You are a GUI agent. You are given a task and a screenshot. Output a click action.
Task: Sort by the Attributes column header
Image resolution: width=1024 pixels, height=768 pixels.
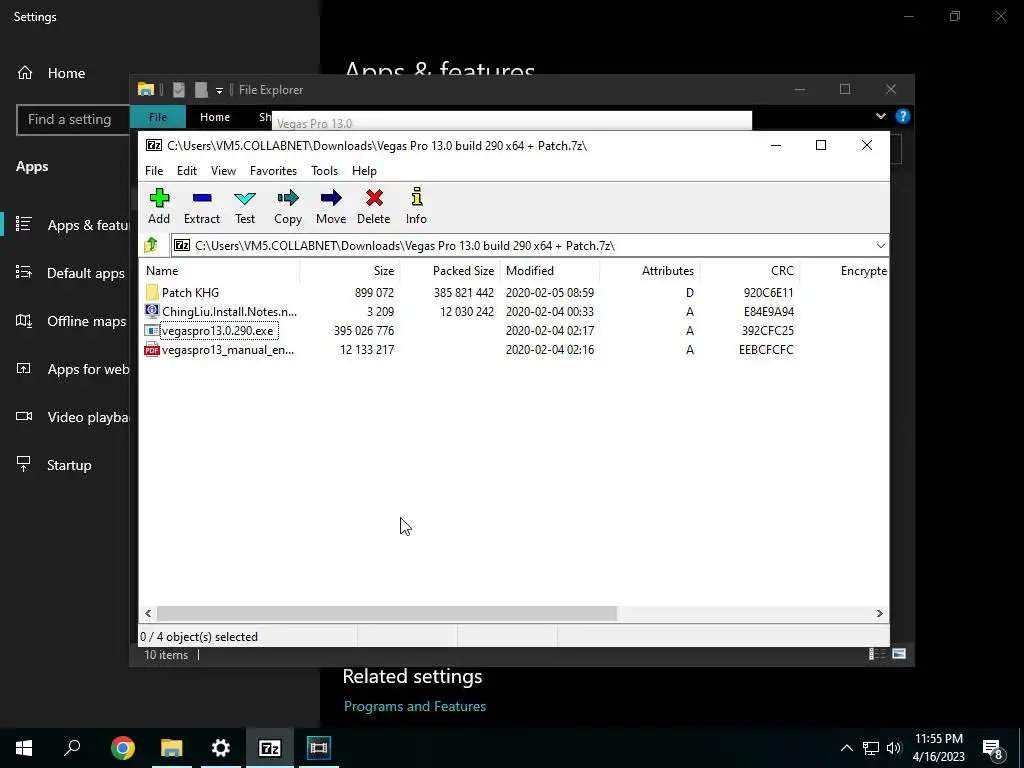point(650,270)
